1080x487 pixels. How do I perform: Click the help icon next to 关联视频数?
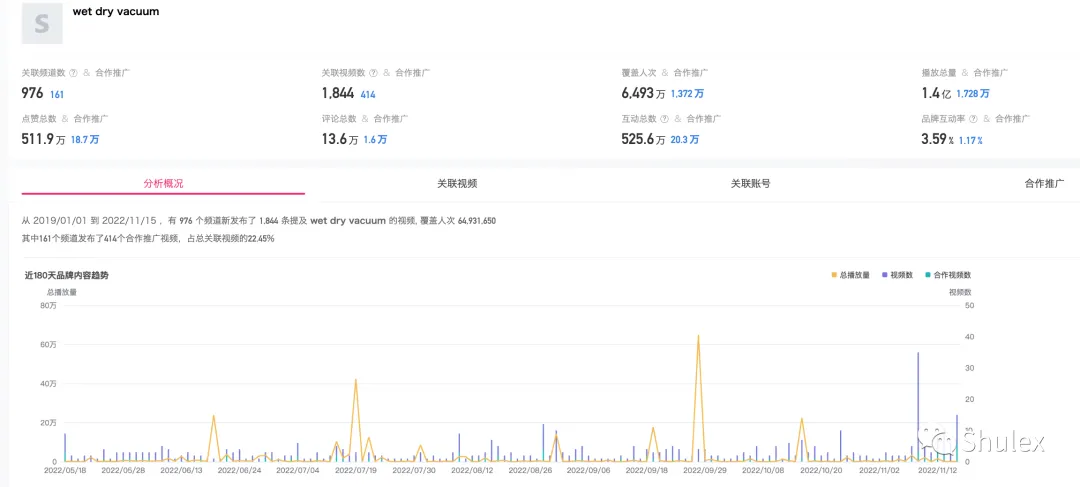pyautogui.click(x=373, y=73)
